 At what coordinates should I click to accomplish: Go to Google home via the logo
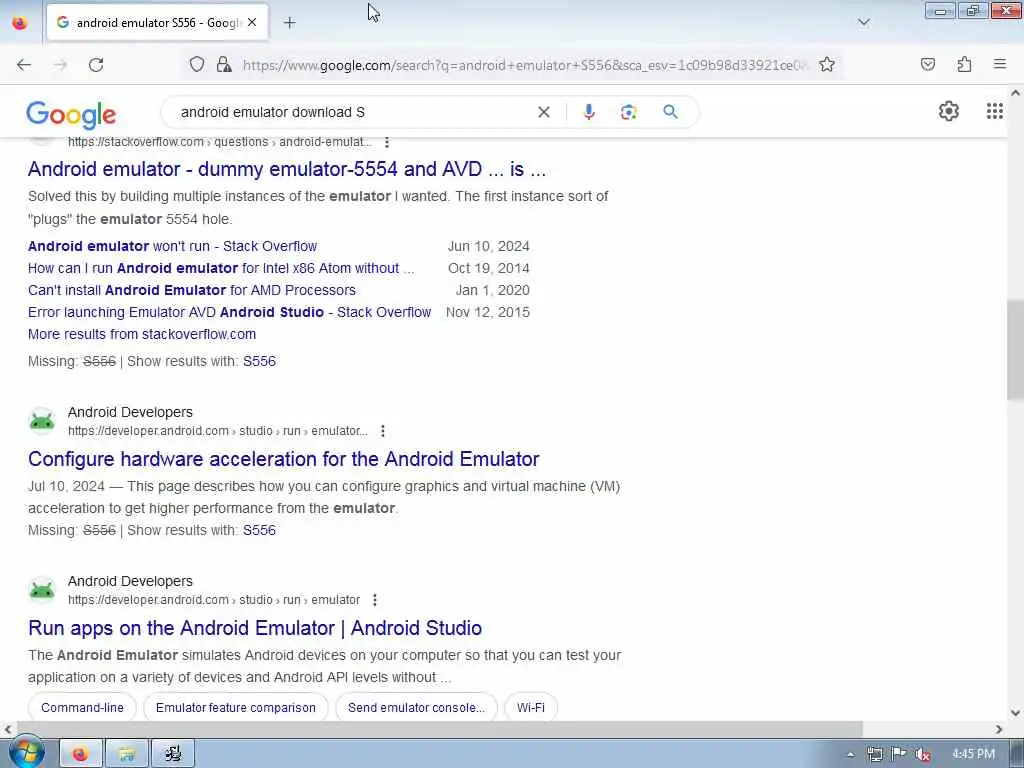pyautogui.click(x=71, y=114)
